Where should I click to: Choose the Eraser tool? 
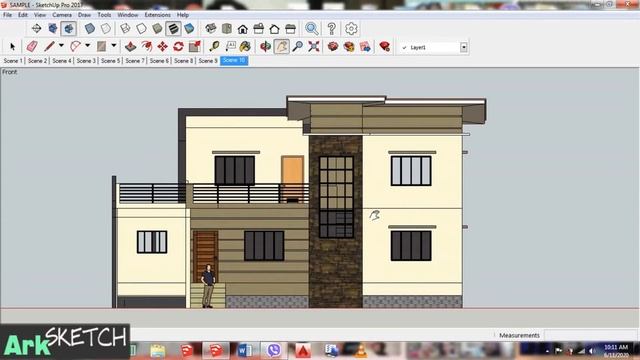pyautogui.click(x=32, y=47)
